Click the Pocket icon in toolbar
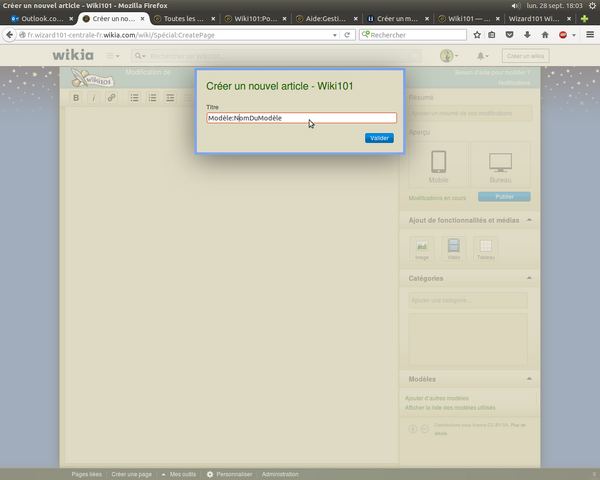 click(509, 35)
